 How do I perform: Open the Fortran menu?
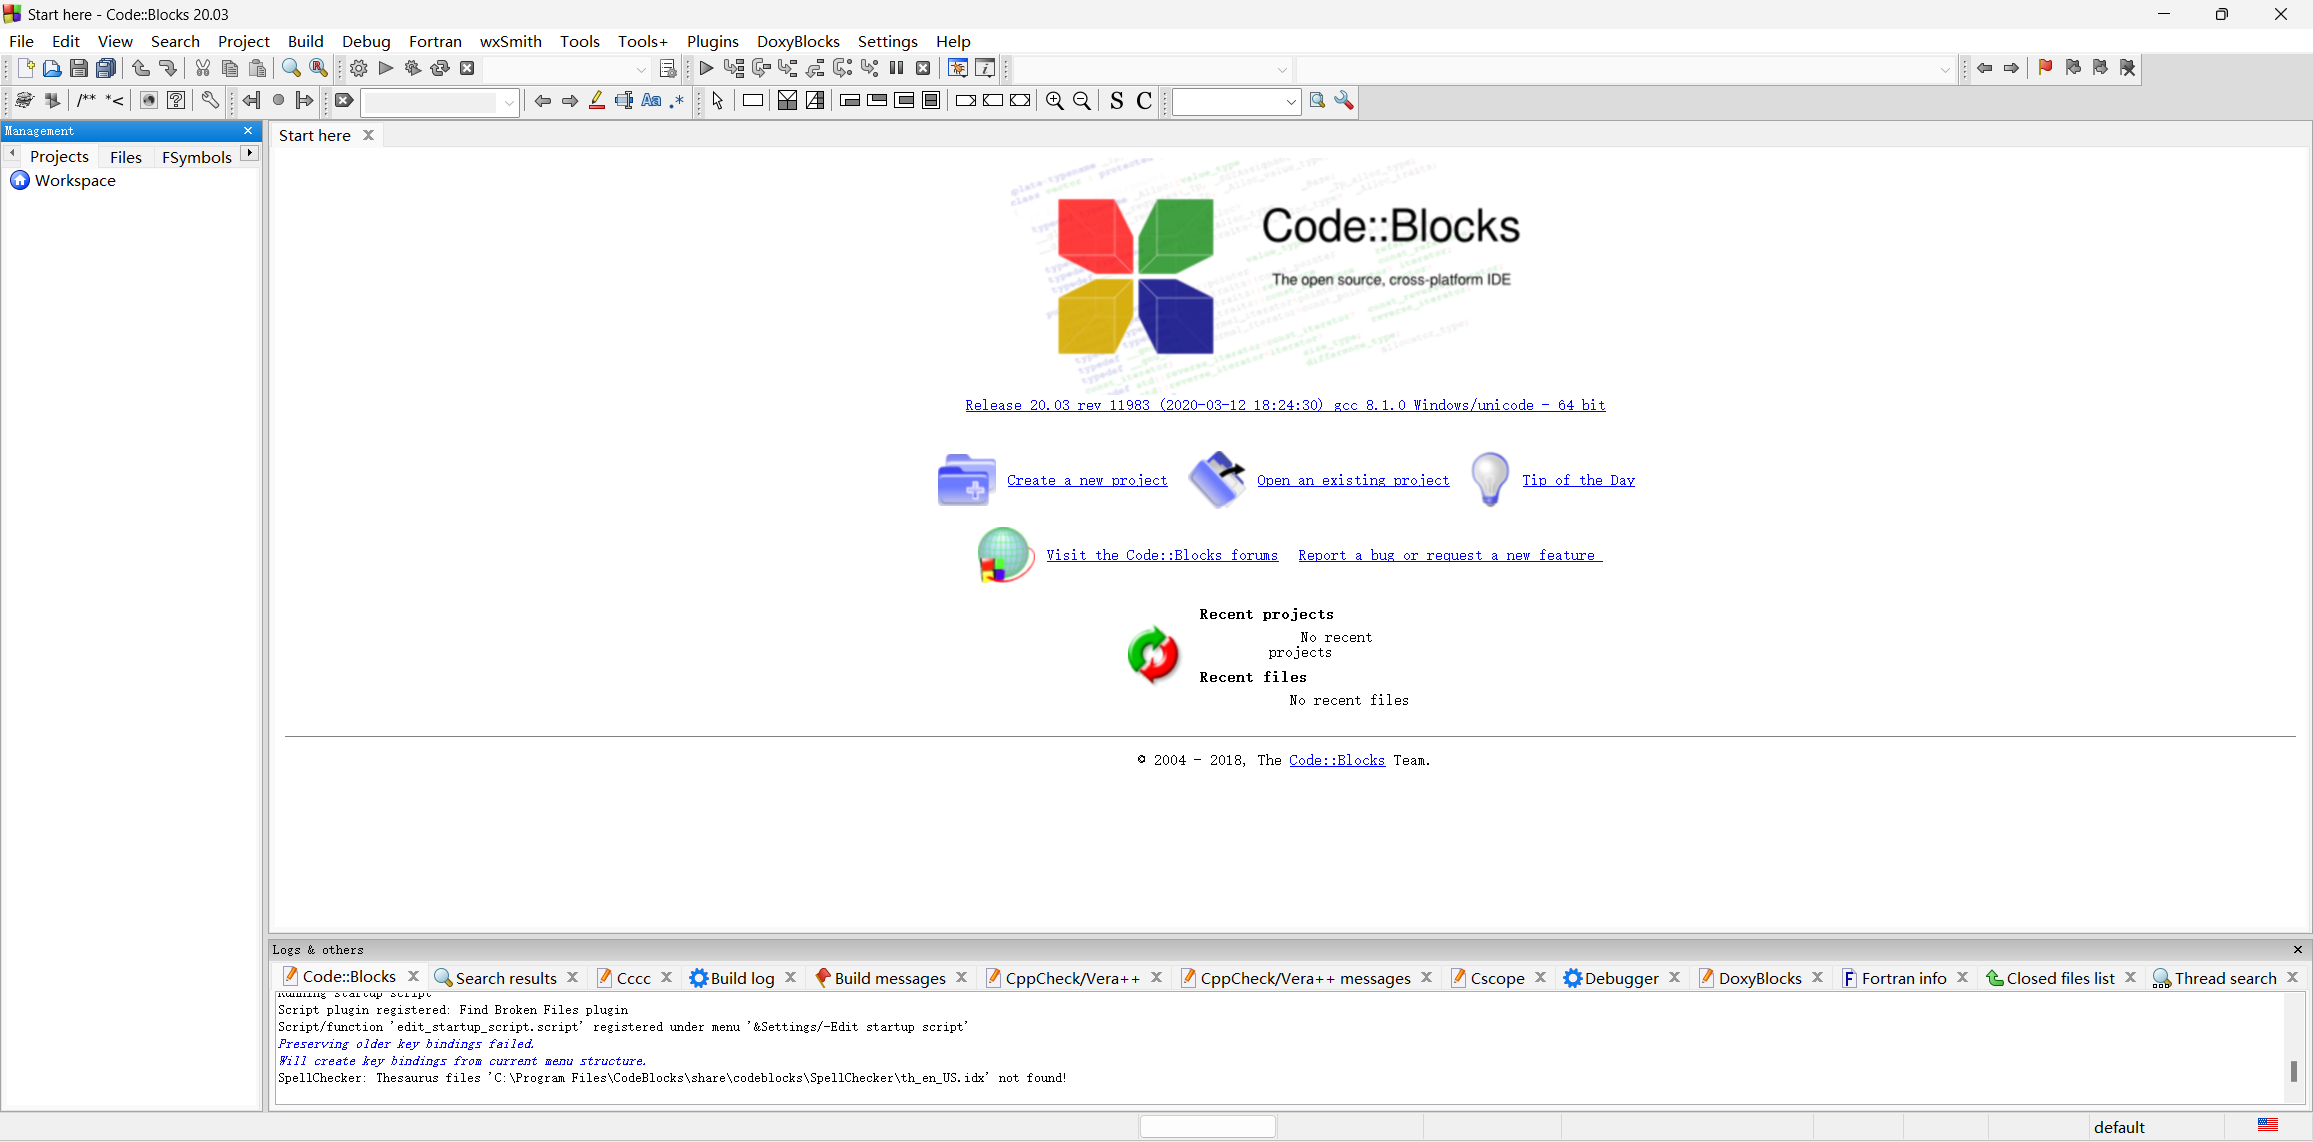(x=435, y=41)
